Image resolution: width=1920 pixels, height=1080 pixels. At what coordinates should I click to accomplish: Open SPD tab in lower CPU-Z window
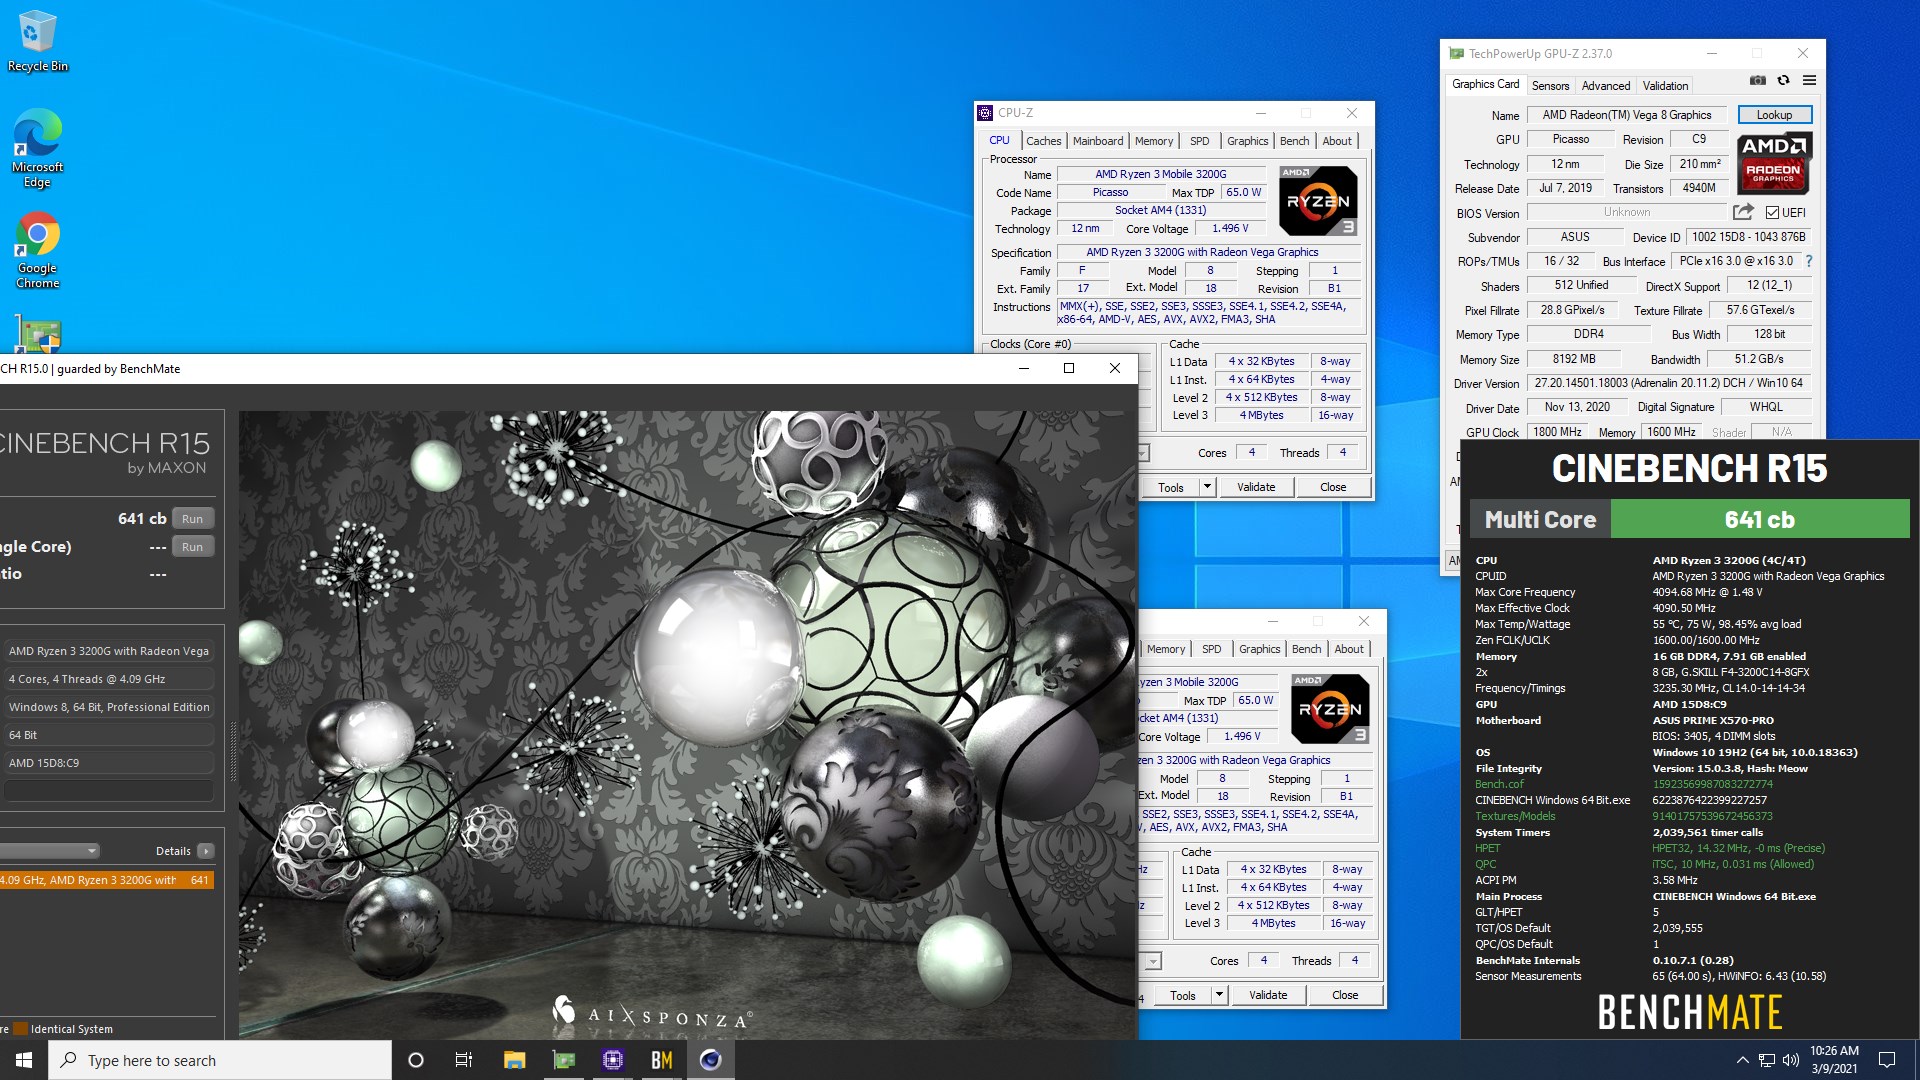click(1212, 649)
